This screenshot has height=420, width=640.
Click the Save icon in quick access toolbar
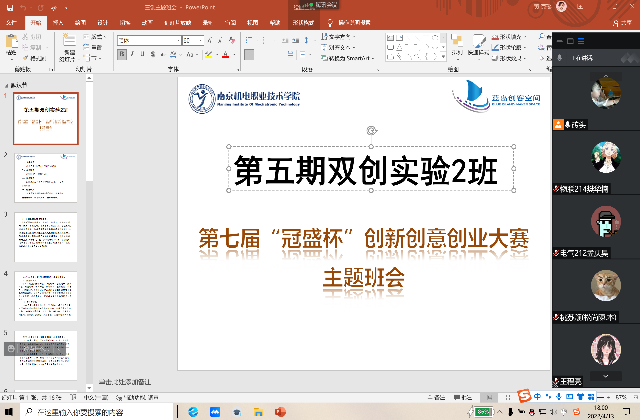coord(8,5)
